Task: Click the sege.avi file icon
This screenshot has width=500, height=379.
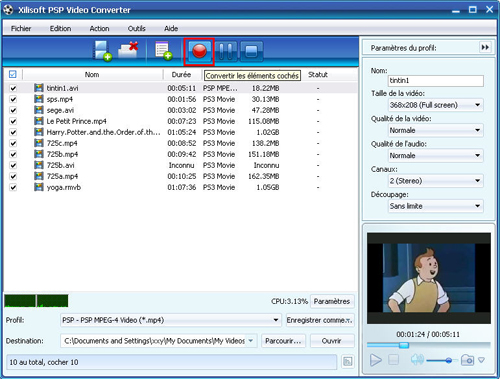Action: [x=39, y=110]
